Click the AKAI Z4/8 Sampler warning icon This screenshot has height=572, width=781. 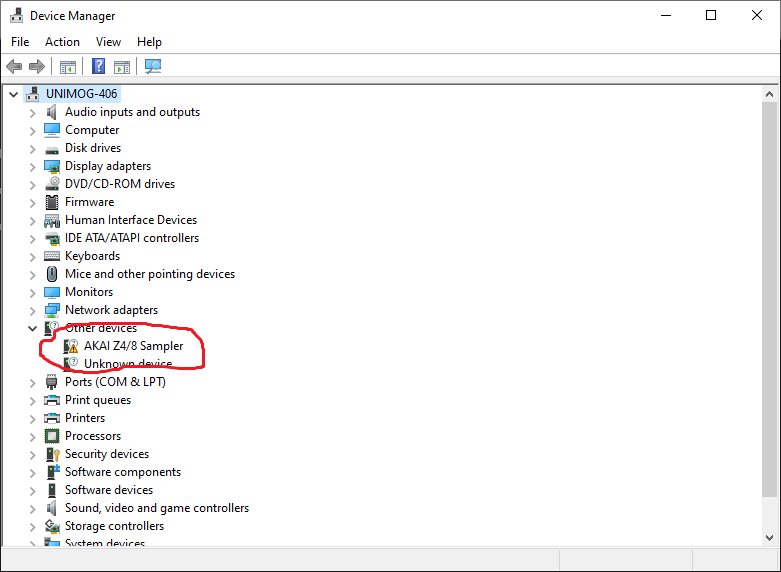point(71,346)
